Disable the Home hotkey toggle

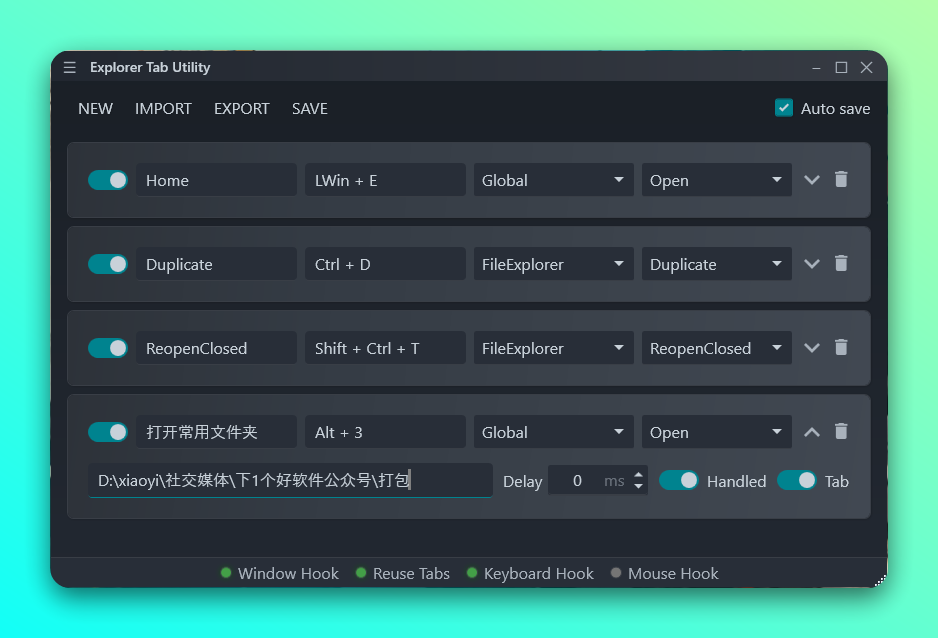108,180
